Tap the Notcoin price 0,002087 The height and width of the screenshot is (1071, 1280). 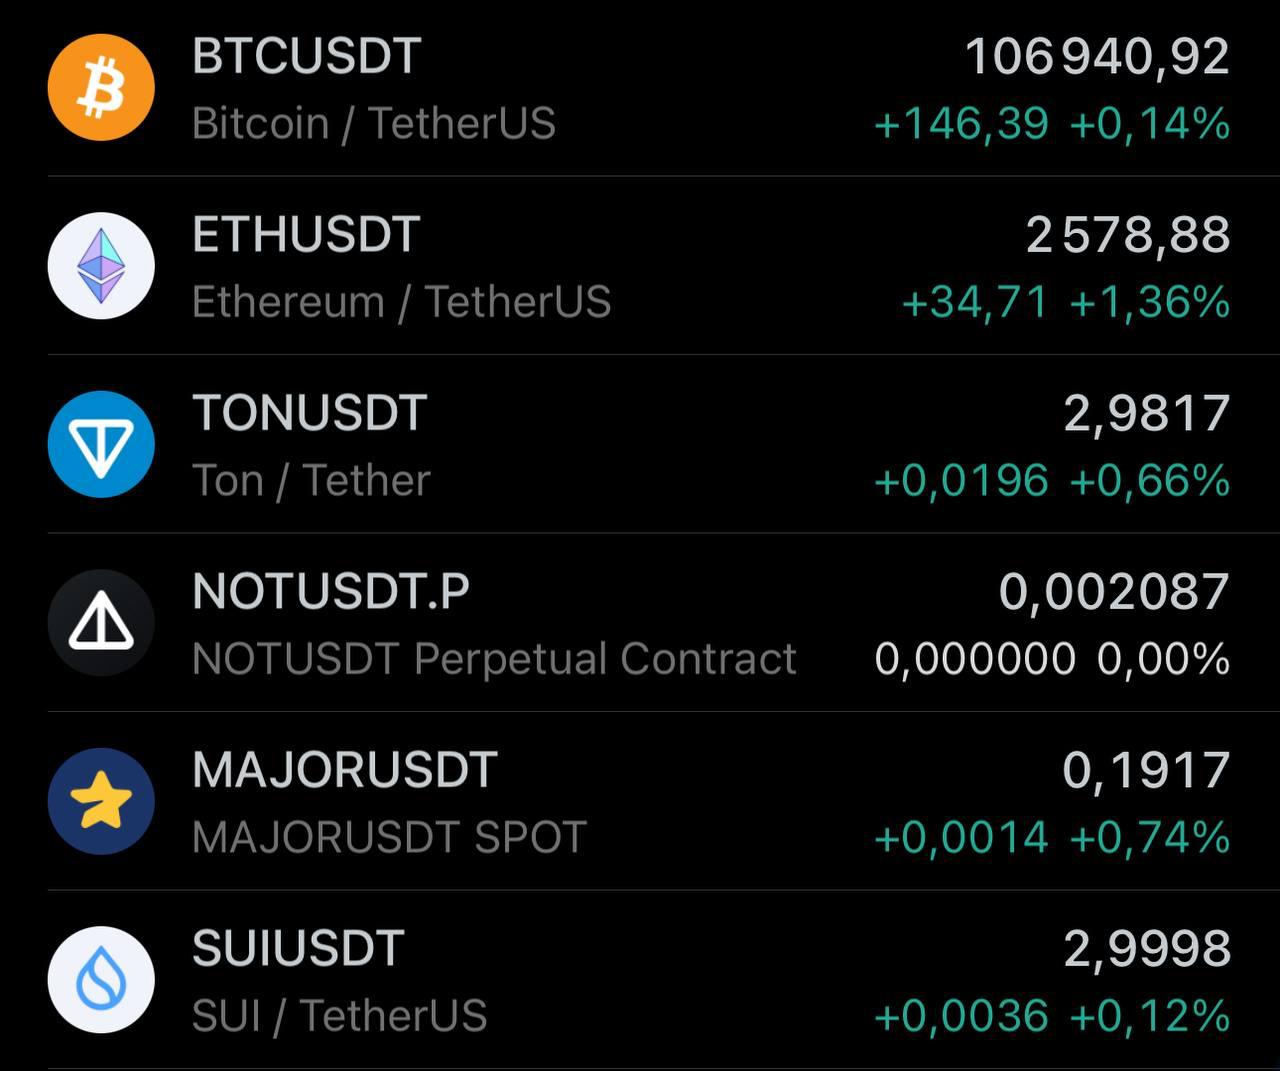(1114, 592)
